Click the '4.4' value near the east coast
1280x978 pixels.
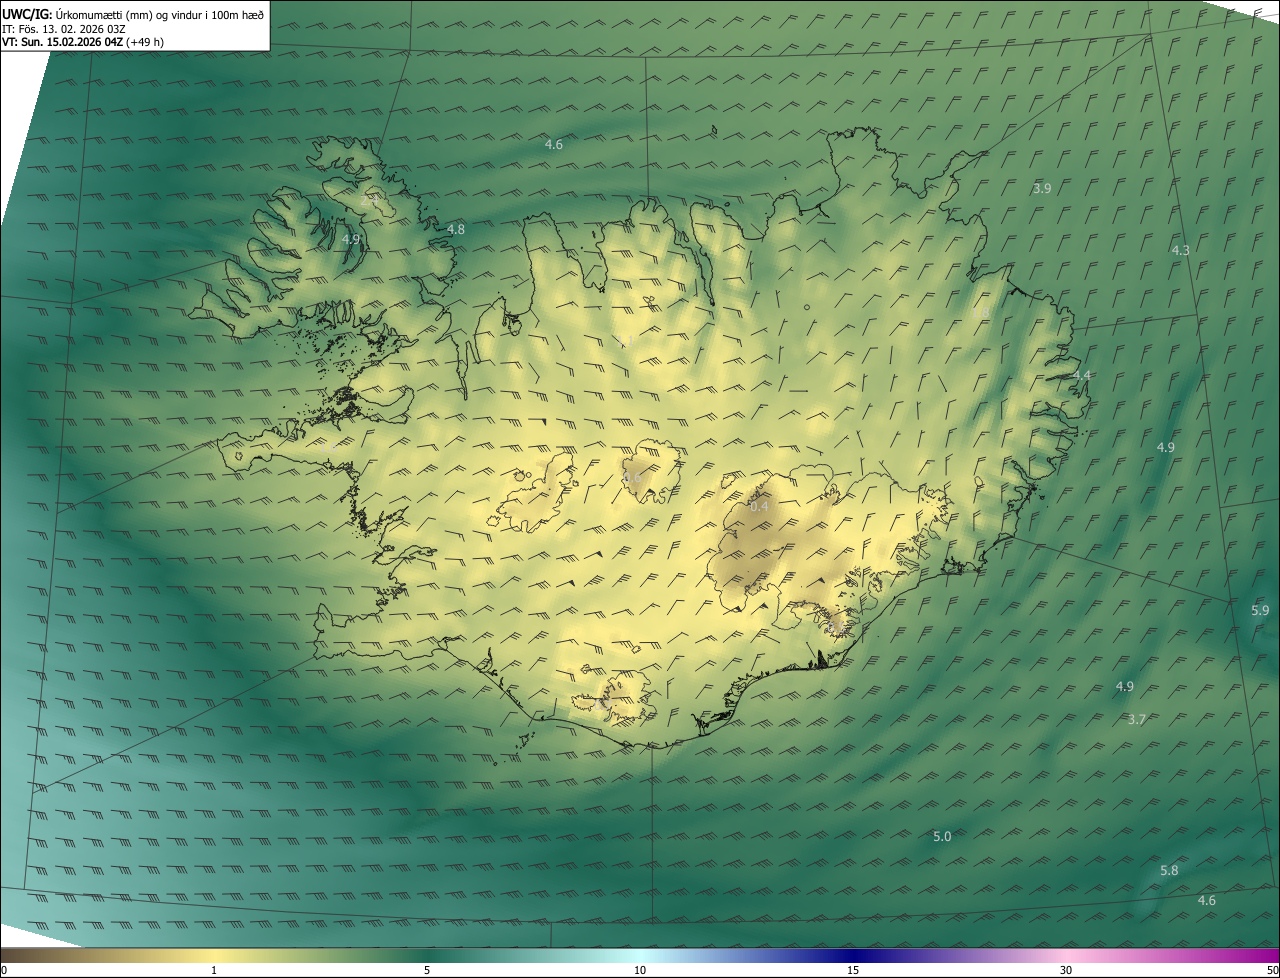point(1082,375)
